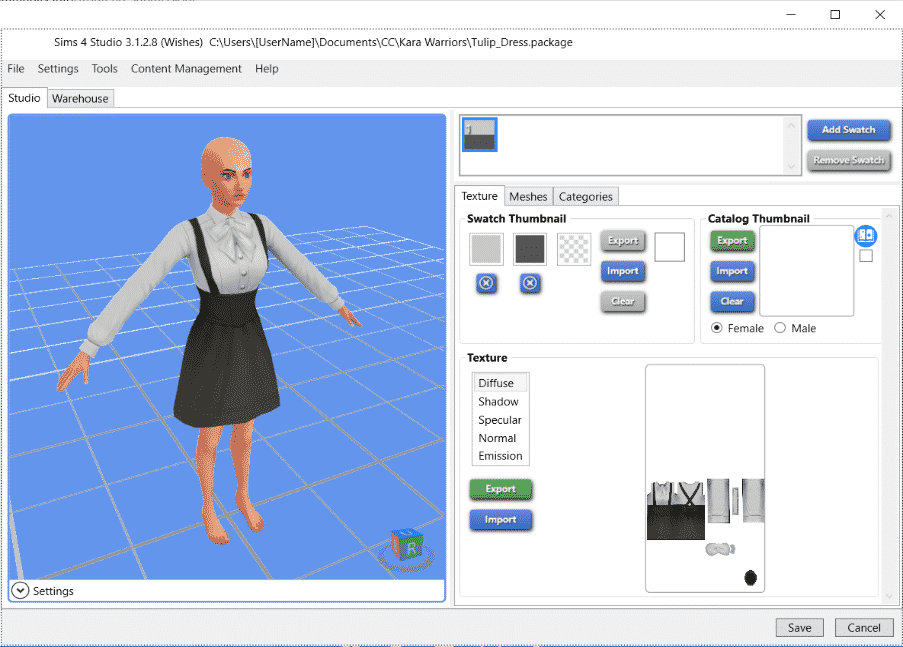Open the Content Management menu
The width and height of the screenshot is (903, 647).
coord(186,69)
